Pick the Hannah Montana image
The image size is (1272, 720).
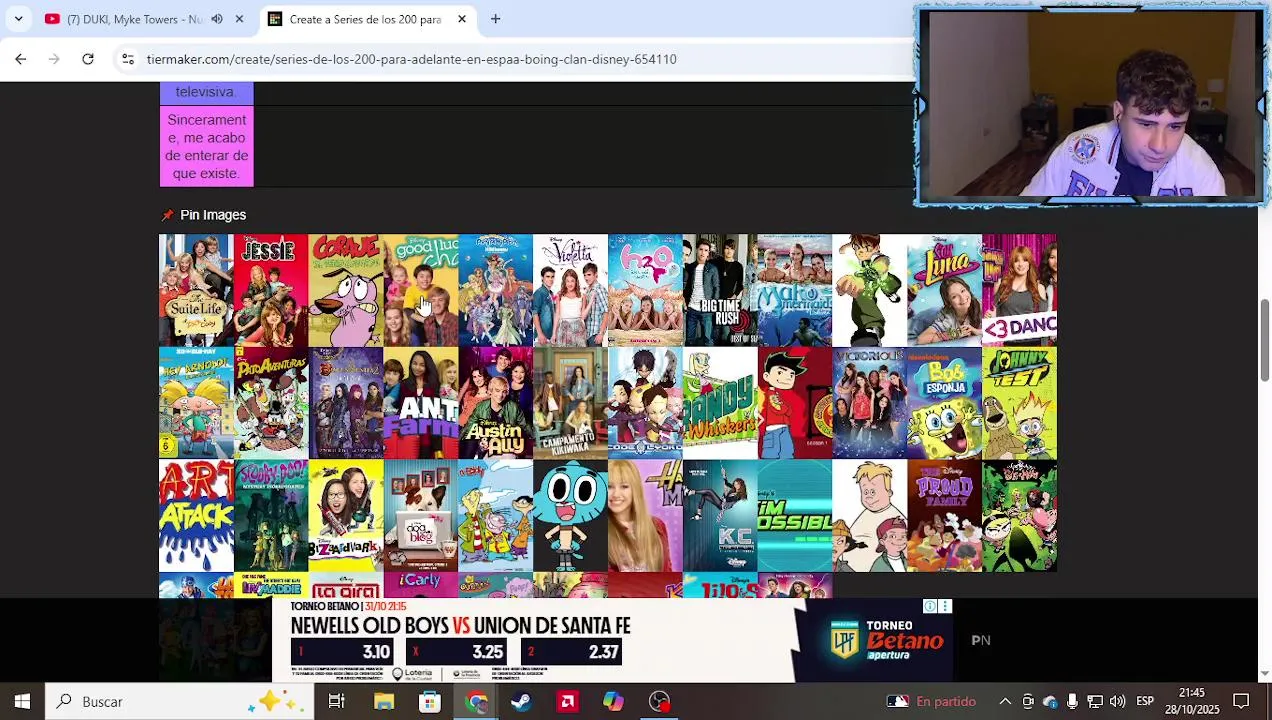click(645, 516)
